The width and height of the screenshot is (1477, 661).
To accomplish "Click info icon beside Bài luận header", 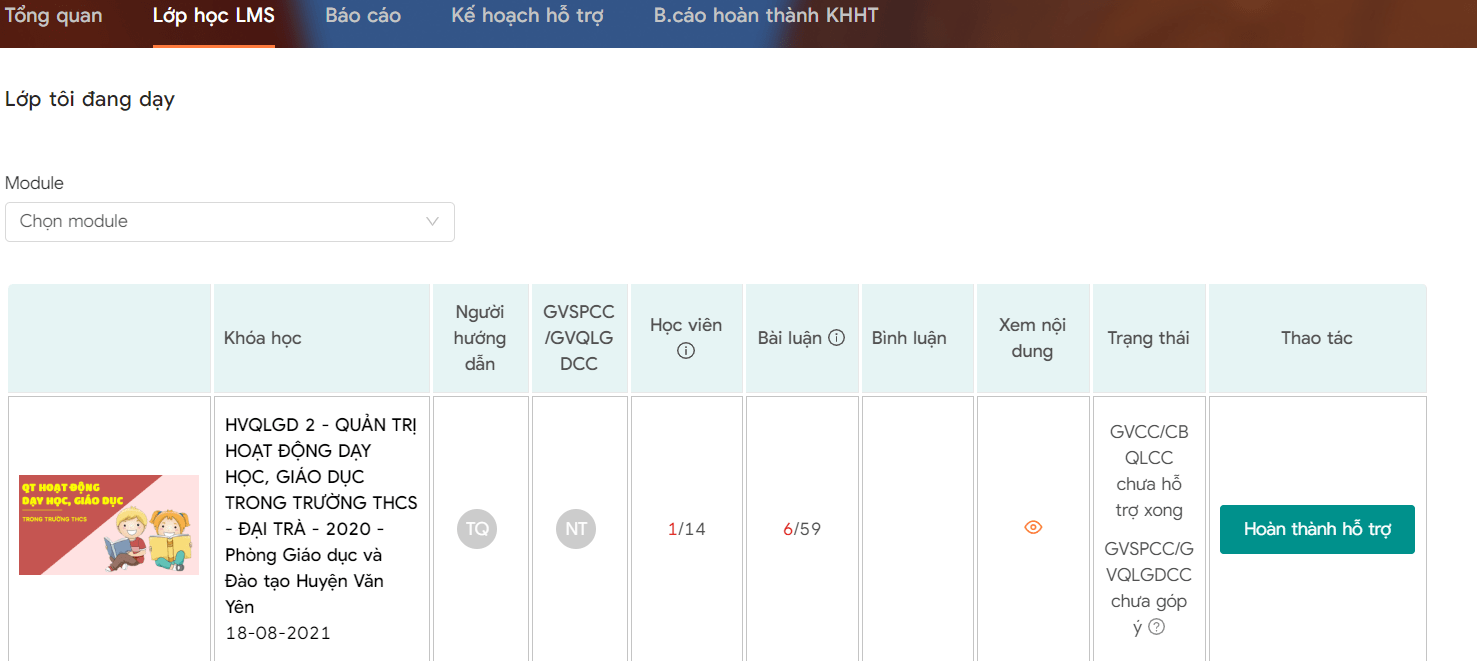I will point(837,338).
